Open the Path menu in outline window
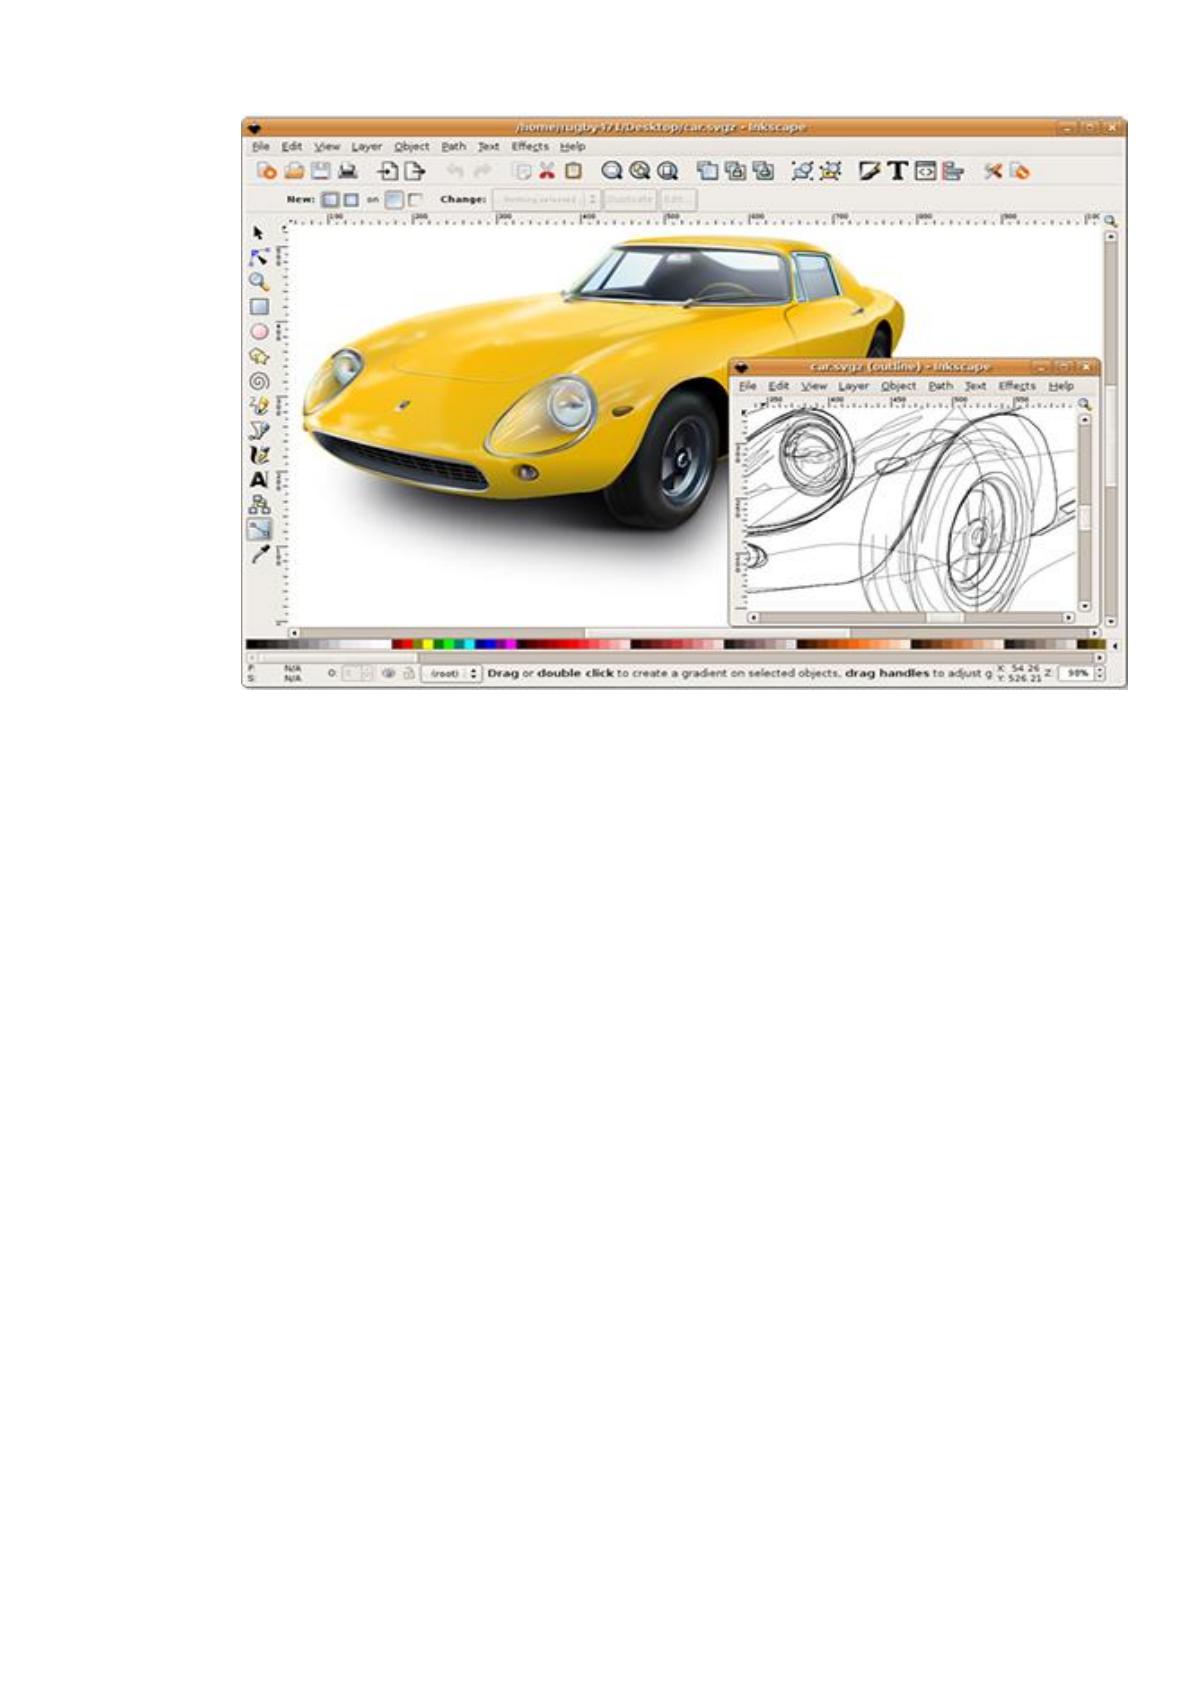The height and width of the screenshot is (1684, 1191). pos(940,385)
